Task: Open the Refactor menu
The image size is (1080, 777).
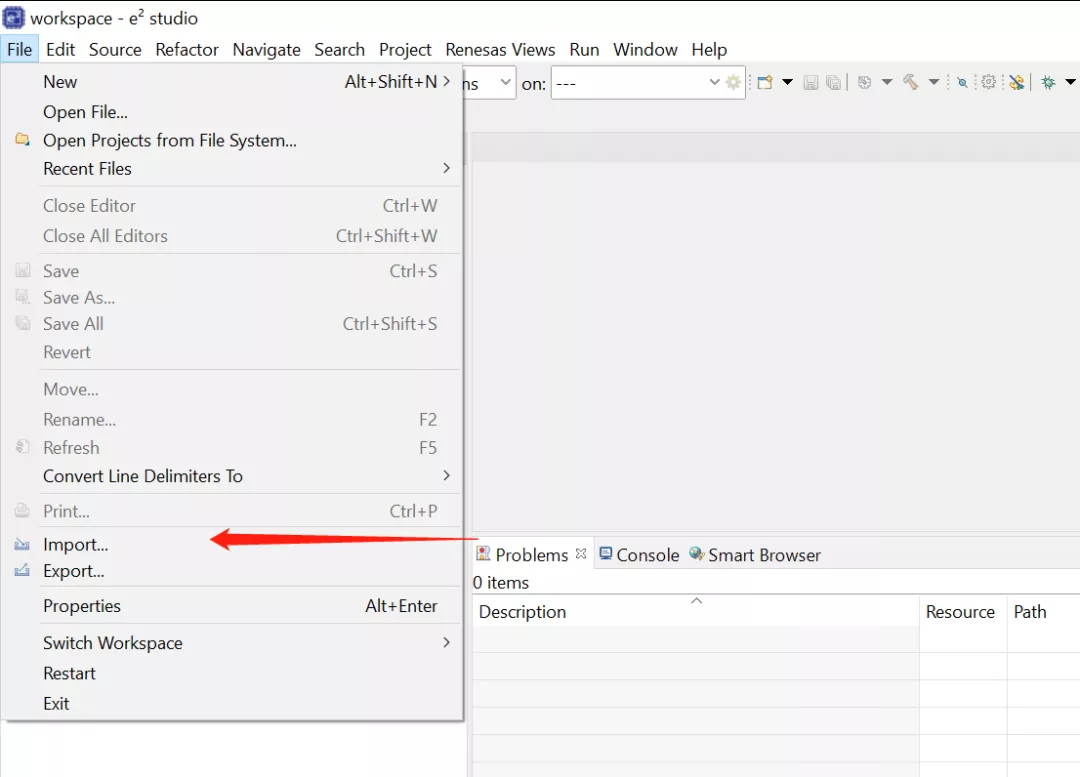Action: click(x=187, y=50)
